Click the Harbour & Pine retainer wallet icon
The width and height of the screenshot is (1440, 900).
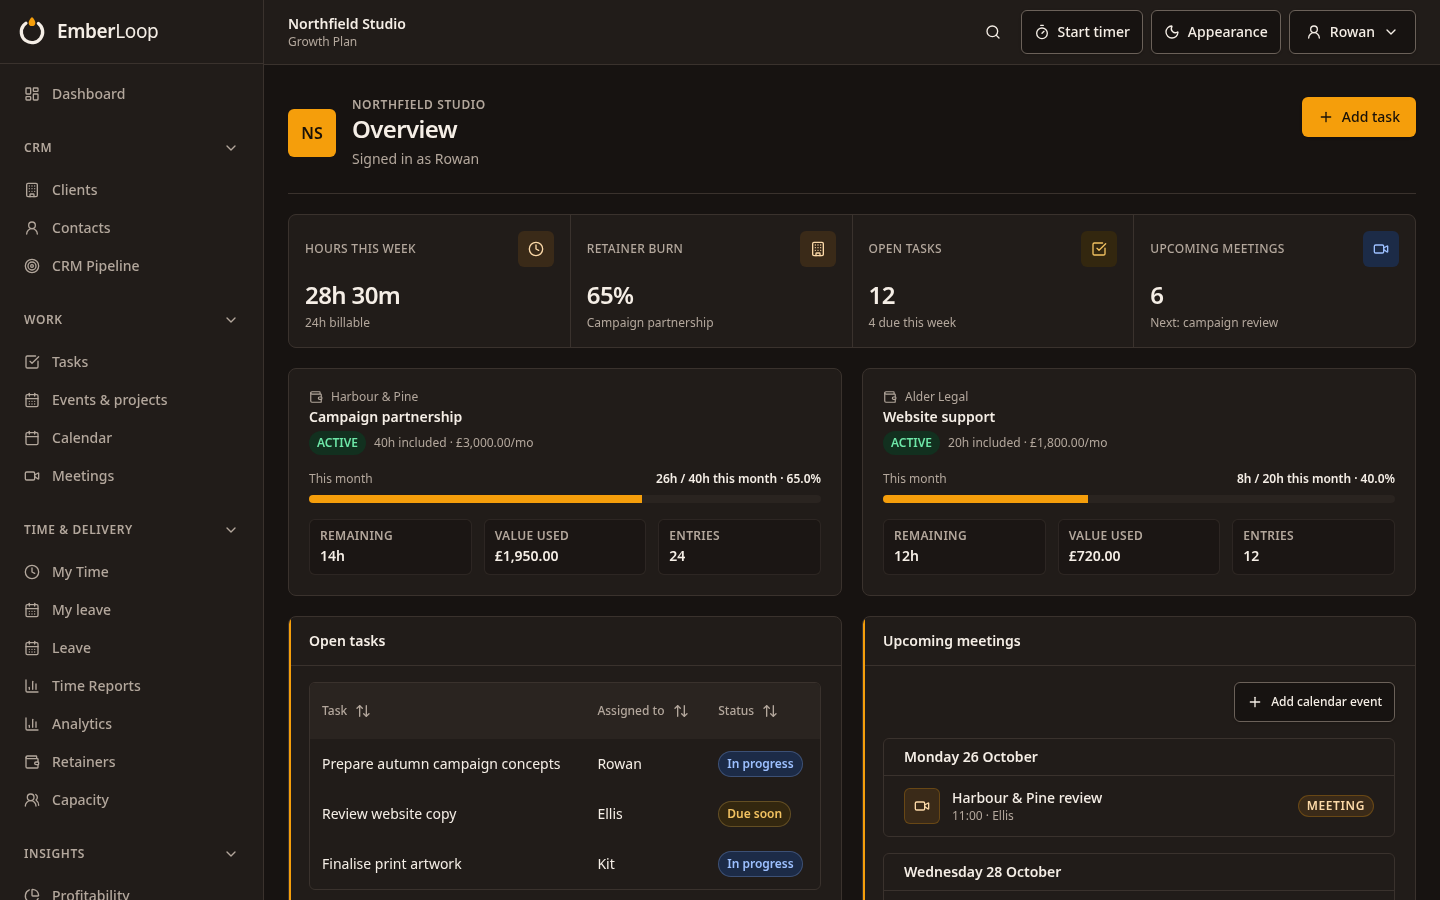(x=316, y=397)
